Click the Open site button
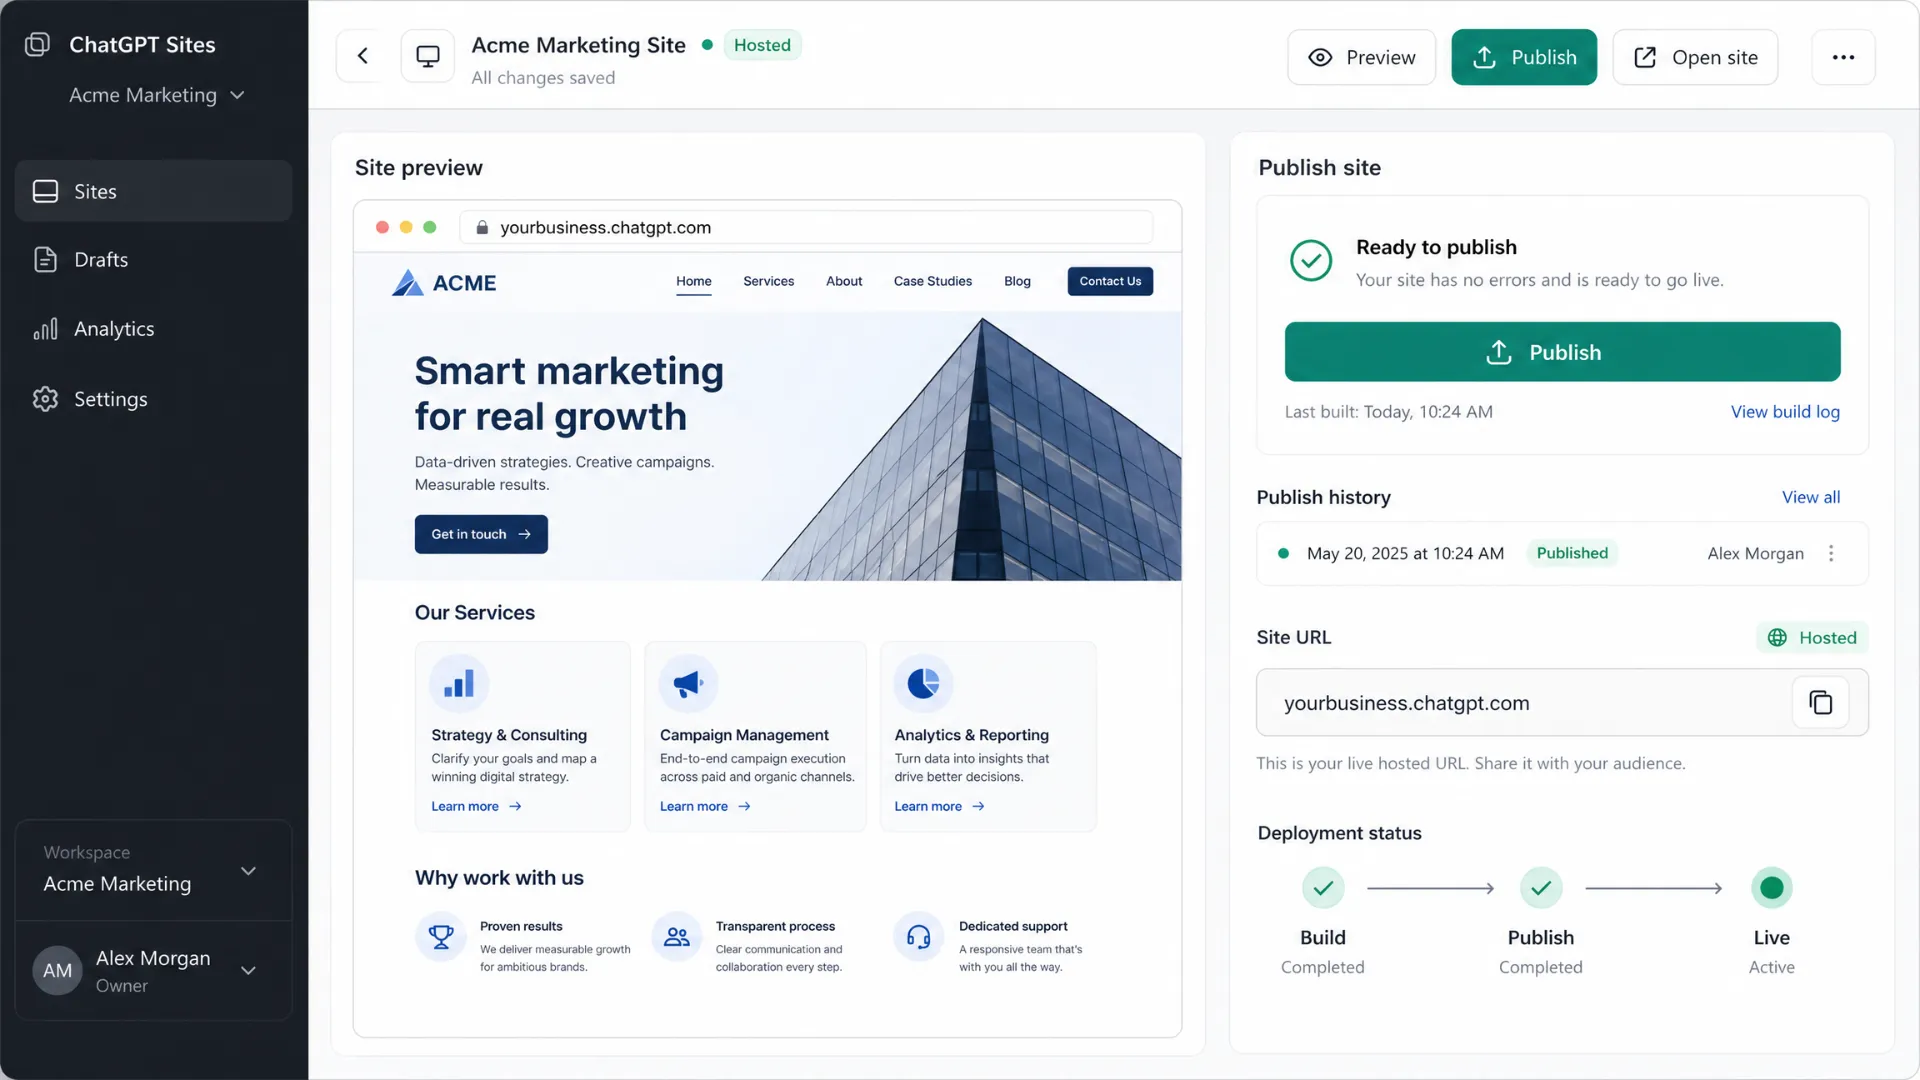The height and width of the screenshot is (1080, 1920). coord(1695,57)
